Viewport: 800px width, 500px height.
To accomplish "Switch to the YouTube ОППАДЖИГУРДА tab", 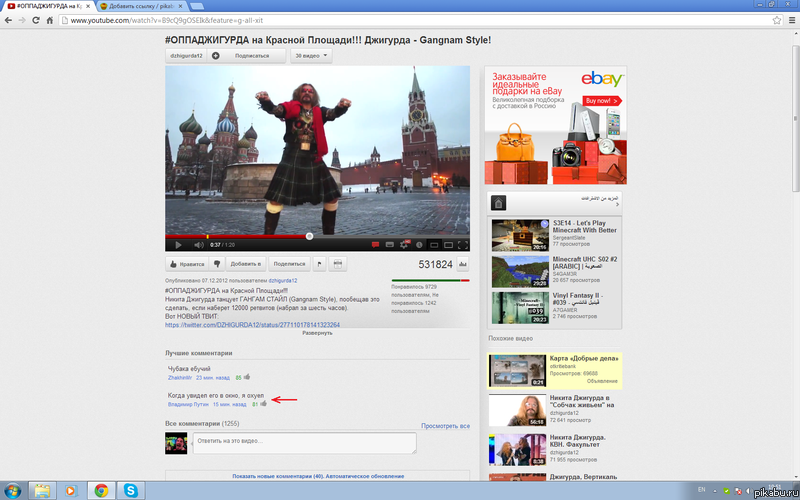I will pyautogui.click(x=46, y=6).
